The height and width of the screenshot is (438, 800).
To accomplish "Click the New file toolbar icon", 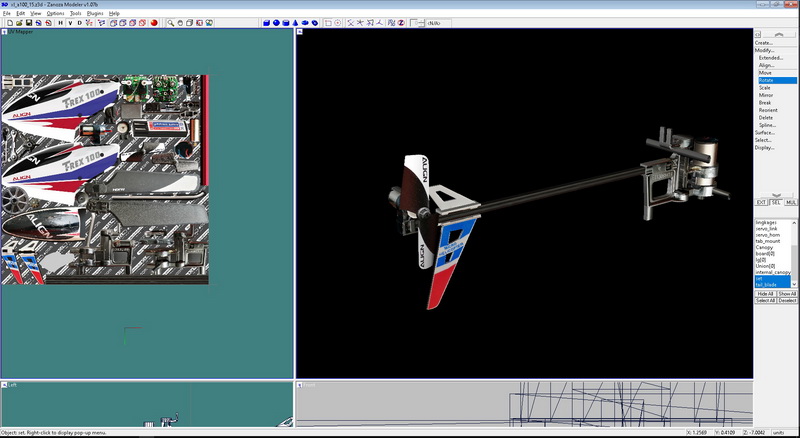I will (x=8, y=21).
